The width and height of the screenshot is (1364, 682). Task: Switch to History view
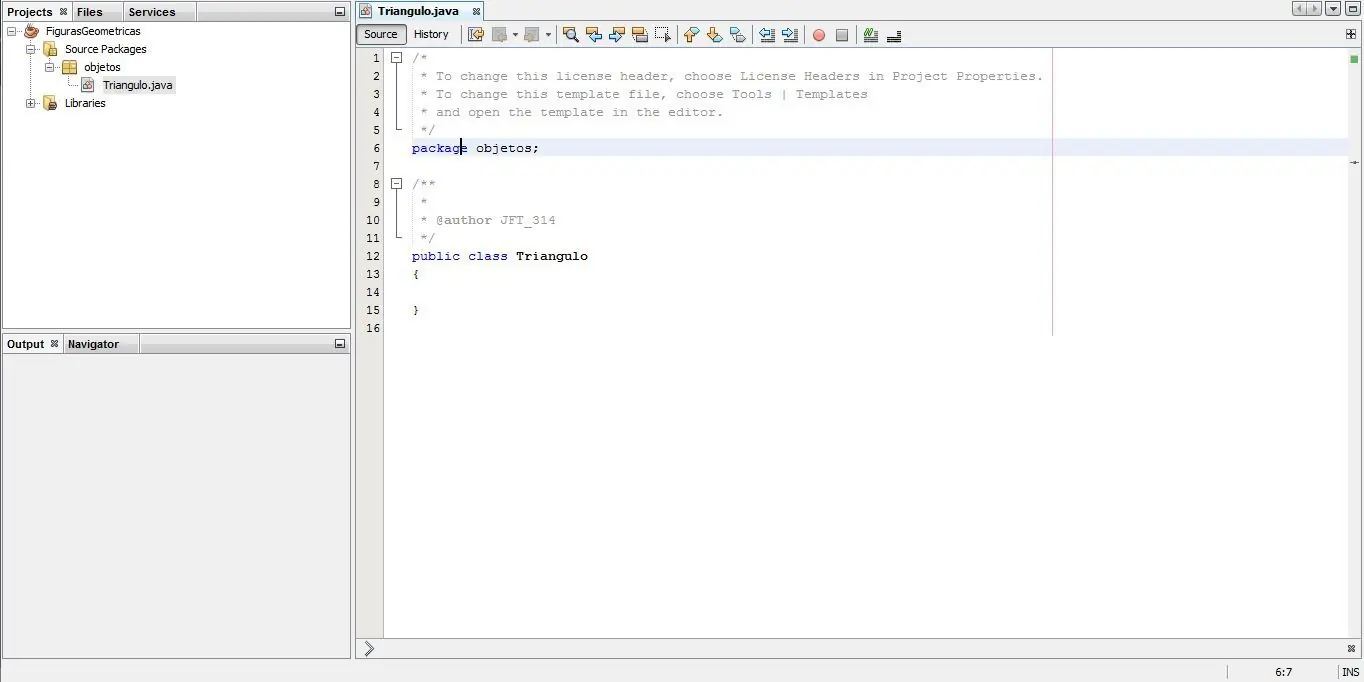pyautogui.click(x=432, y=34)
